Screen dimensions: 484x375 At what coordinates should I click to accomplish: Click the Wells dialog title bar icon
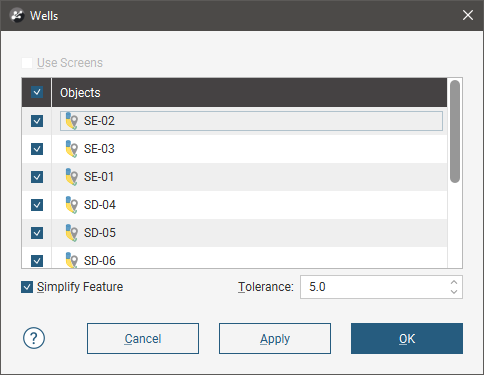tap(17, 16)
